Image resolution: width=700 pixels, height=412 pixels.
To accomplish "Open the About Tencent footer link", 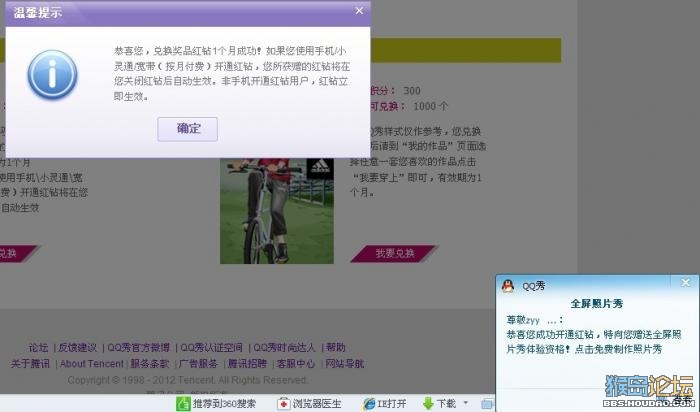I will [92, 364].
